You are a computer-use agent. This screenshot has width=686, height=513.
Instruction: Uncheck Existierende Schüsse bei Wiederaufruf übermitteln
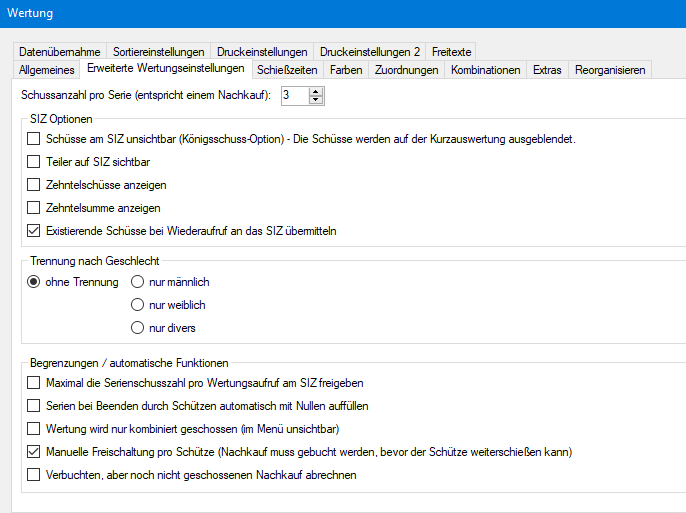click(x=34, y=231)
